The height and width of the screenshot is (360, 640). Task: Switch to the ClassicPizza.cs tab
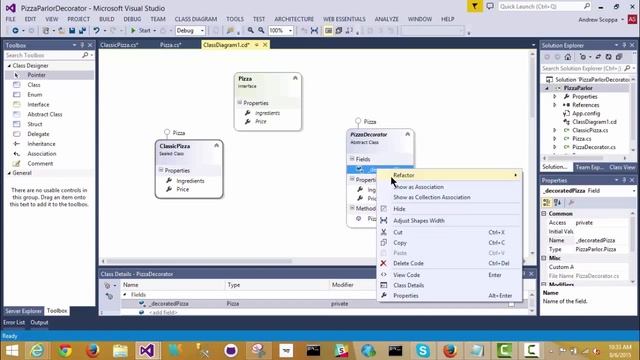coord(119,45)
